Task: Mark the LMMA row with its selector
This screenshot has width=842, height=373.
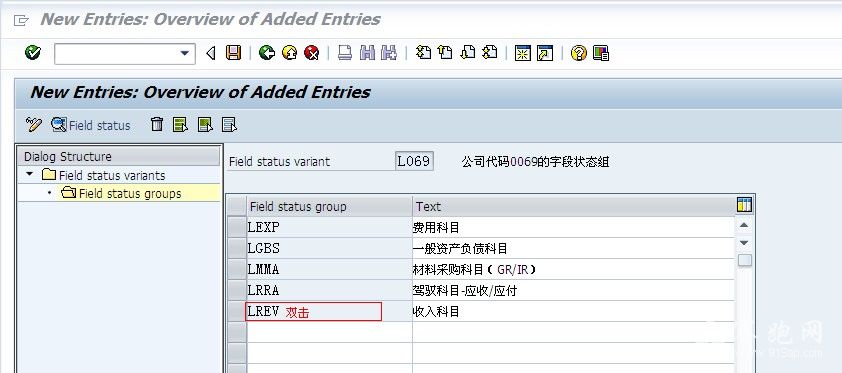Action: click(237, 269)
